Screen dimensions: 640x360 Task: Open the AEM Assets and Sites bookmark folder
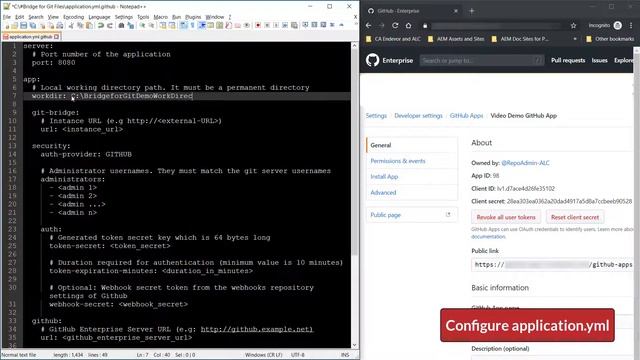456,39
